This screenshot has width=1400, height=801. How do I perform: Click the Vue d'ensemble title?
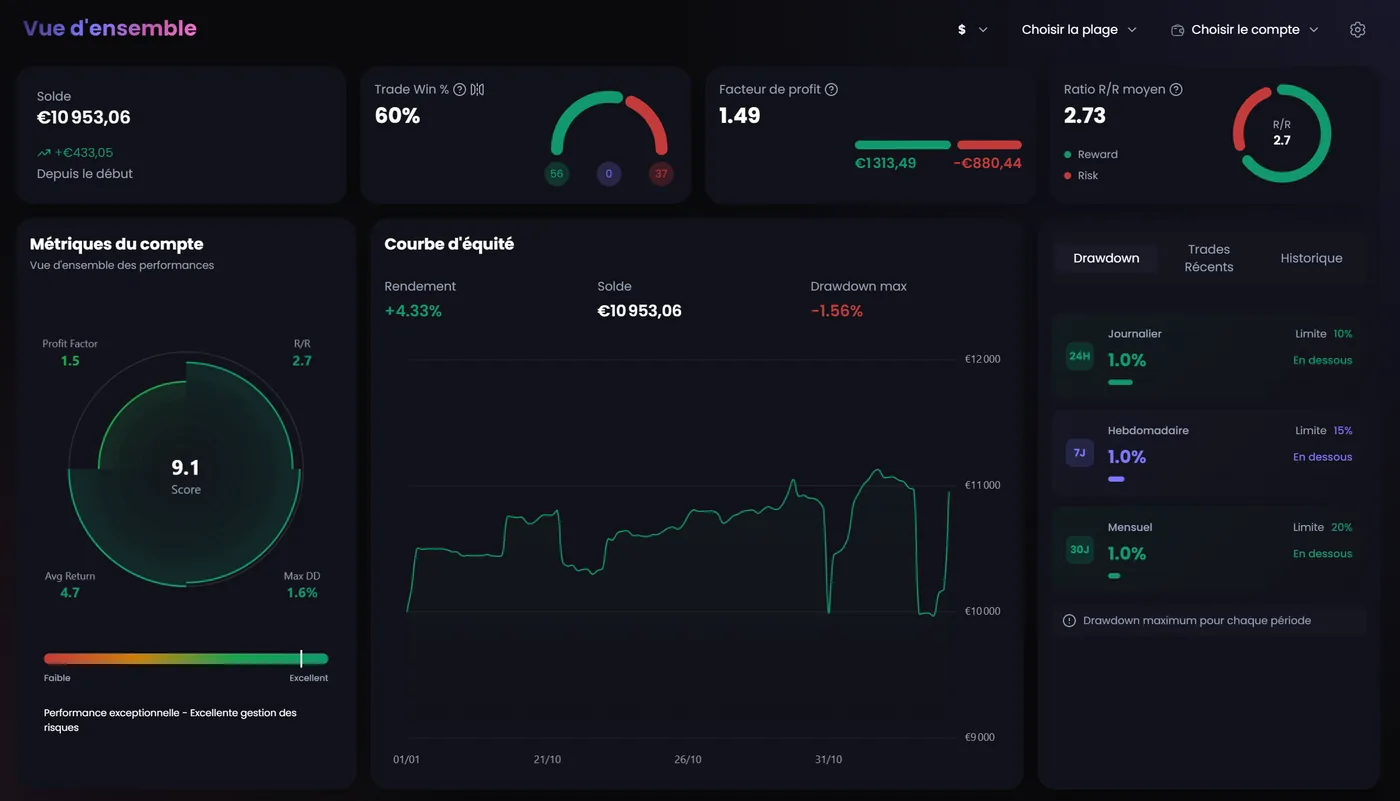[x=110, y=29]
